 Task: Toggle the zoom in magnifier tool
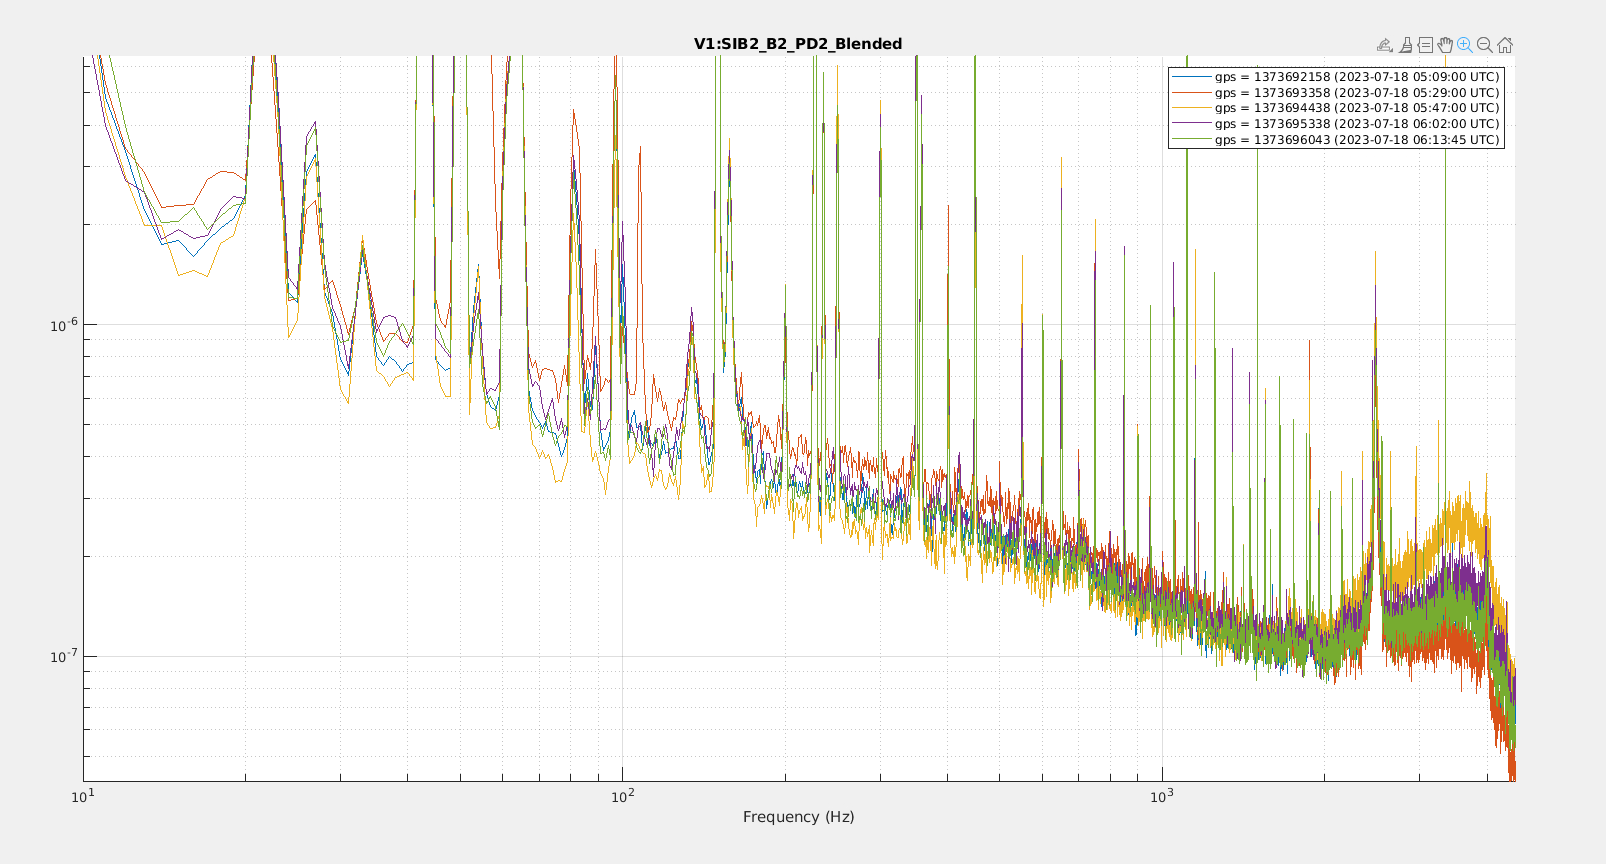pos(1465,45)
